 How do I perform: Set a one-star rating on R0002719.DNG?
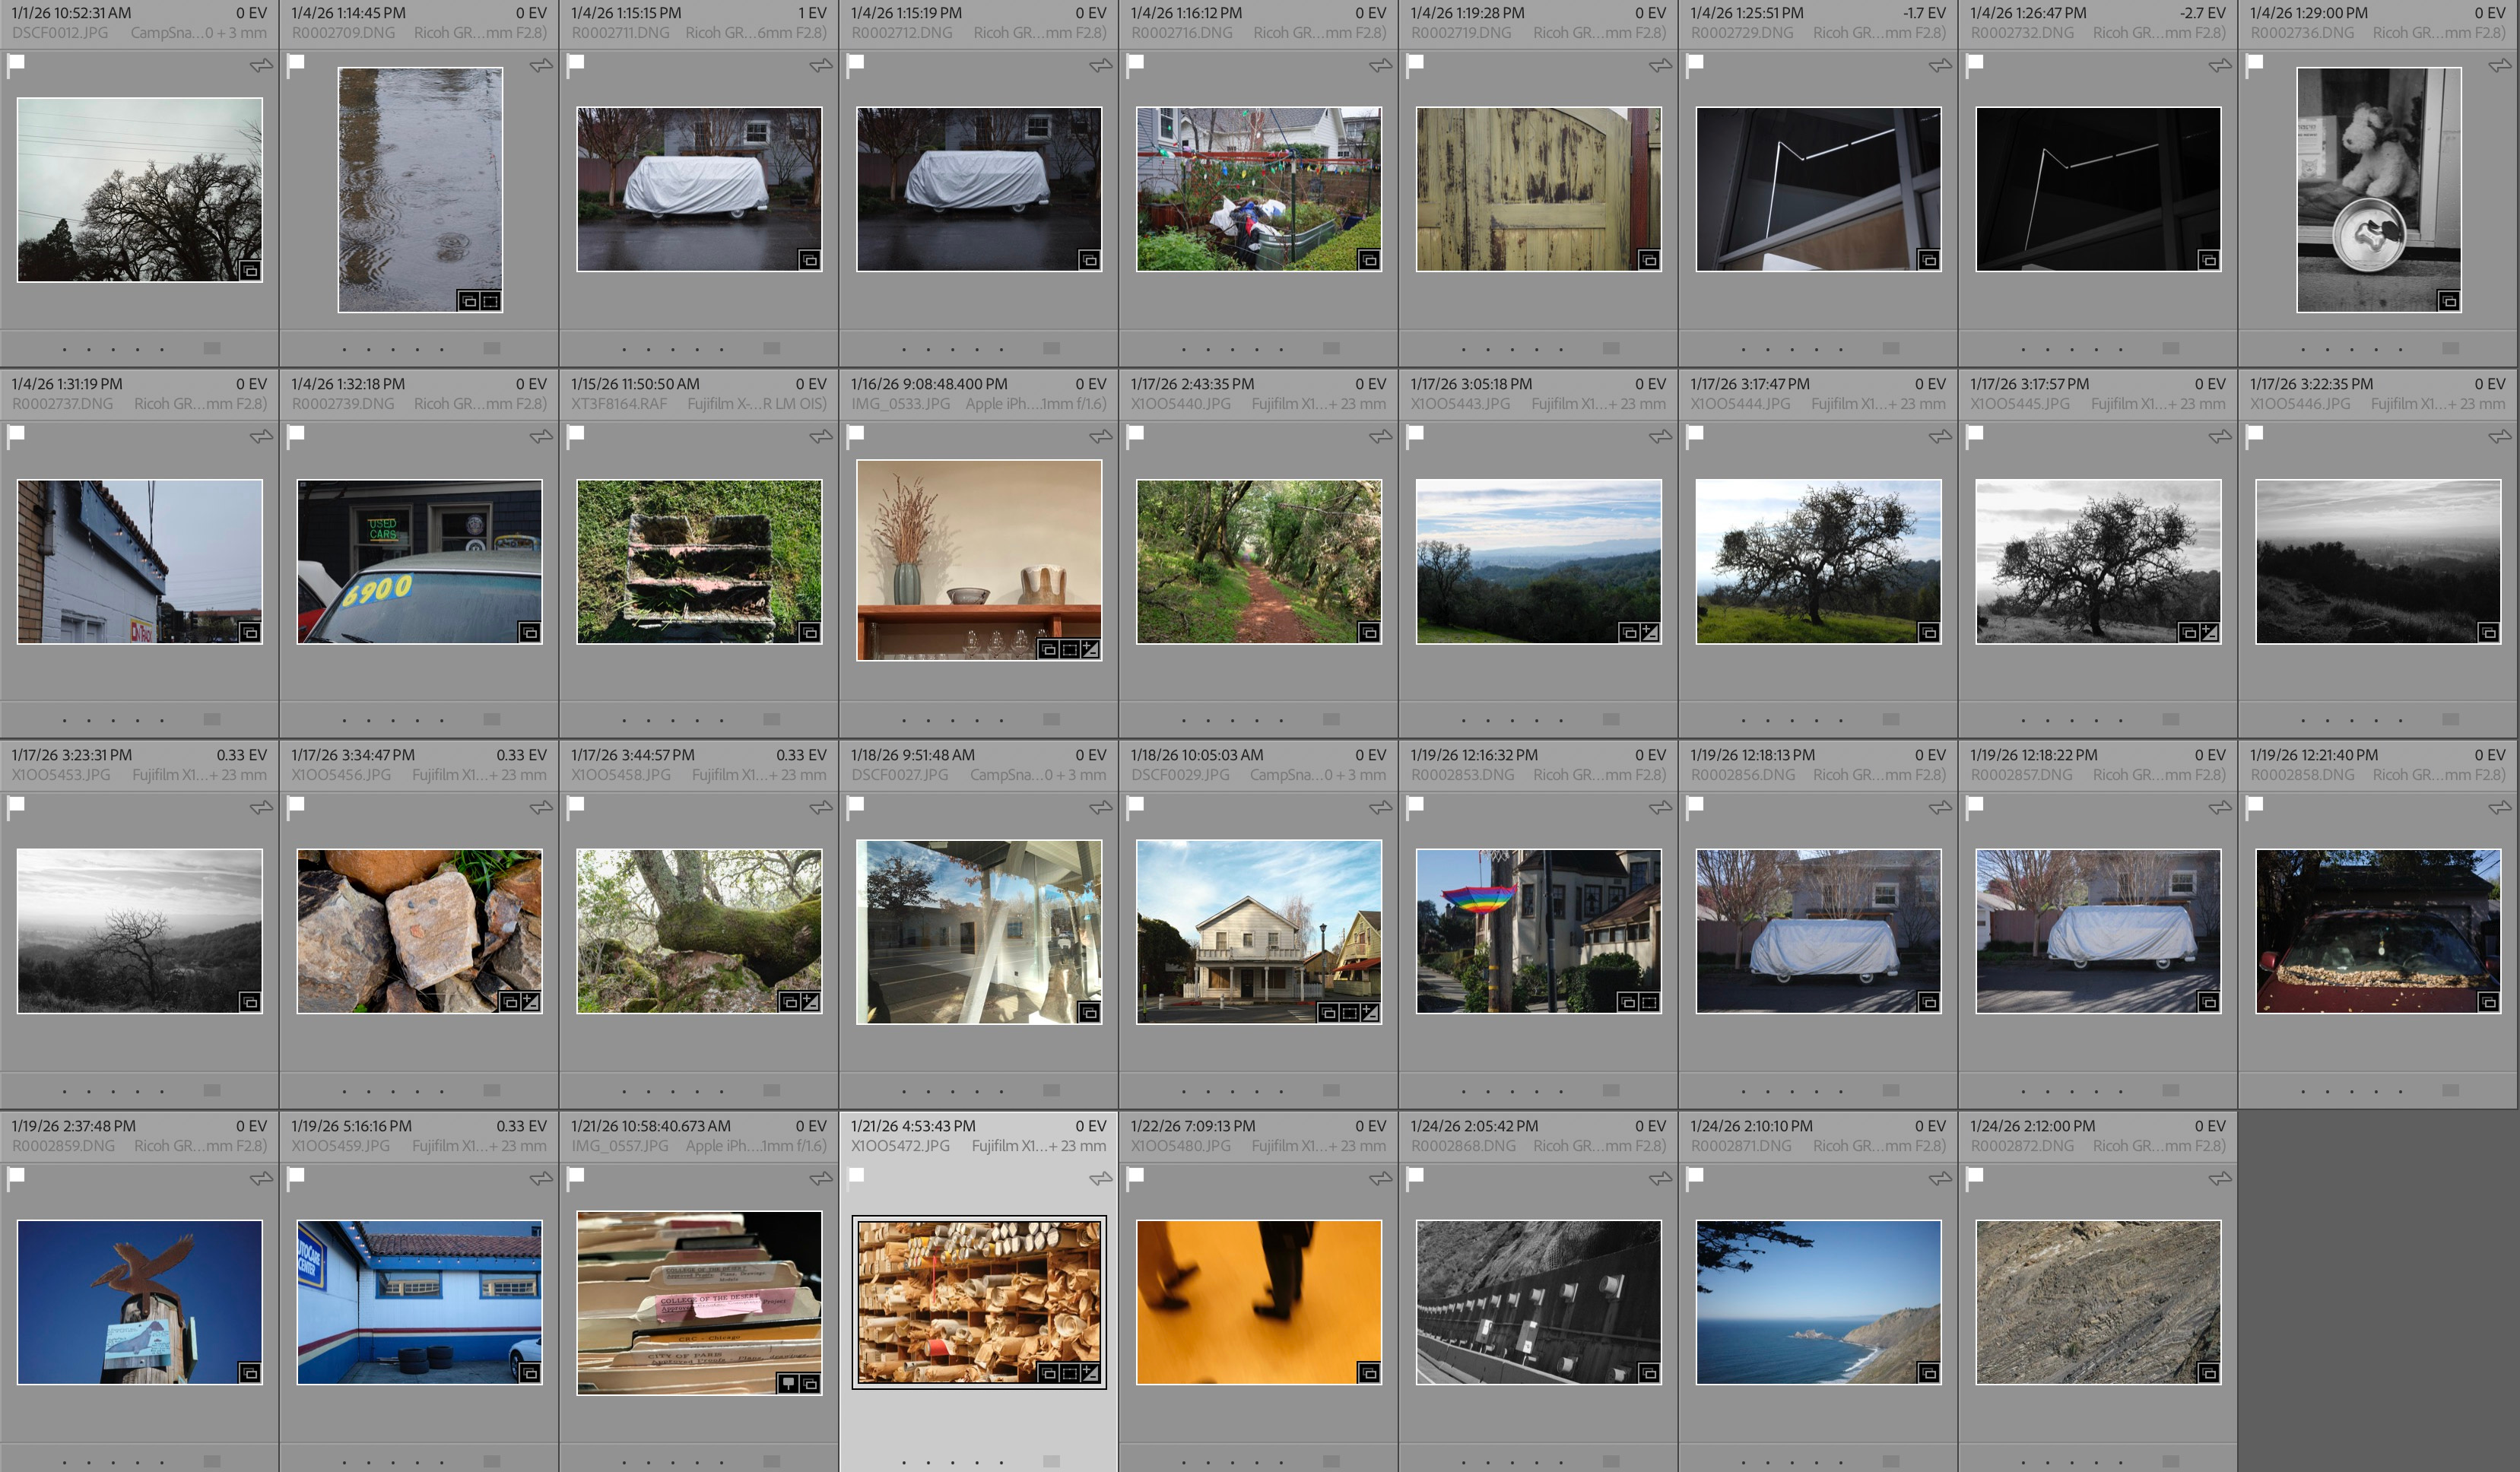tap(1464, 349)
